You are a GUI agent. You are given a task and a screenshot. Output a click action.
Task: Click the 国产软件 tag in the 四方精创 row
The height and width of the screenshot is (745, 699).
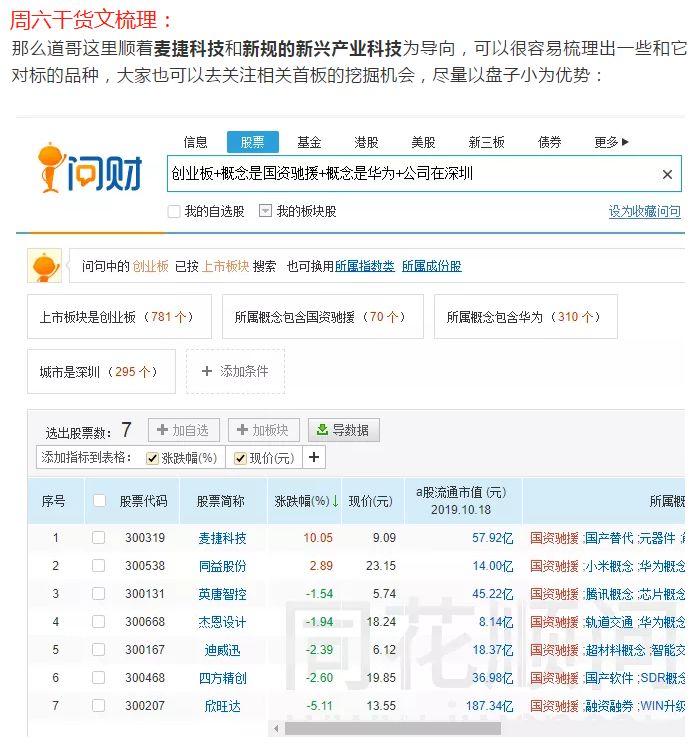point(609,678)
